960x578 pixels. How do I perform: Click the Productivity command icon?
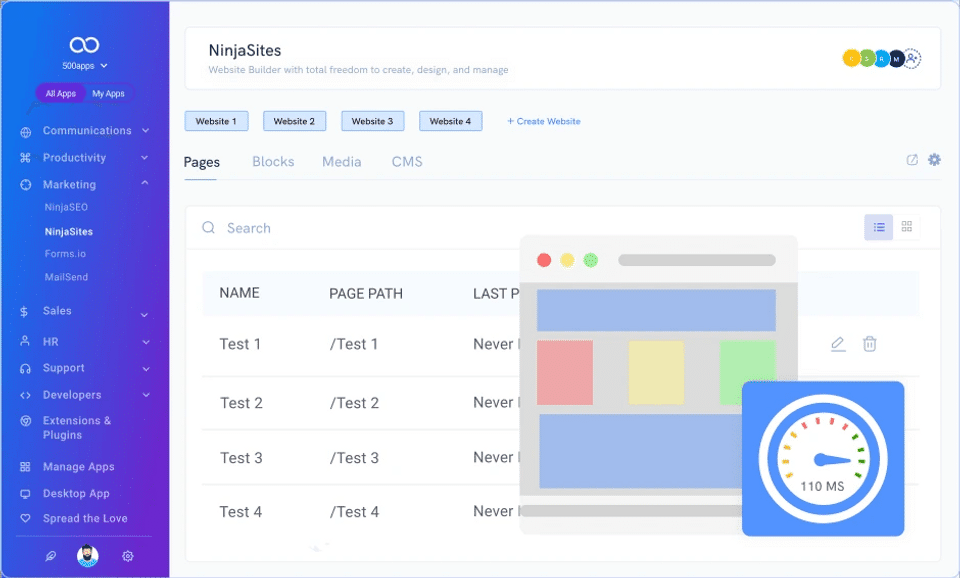click(25, 158)
